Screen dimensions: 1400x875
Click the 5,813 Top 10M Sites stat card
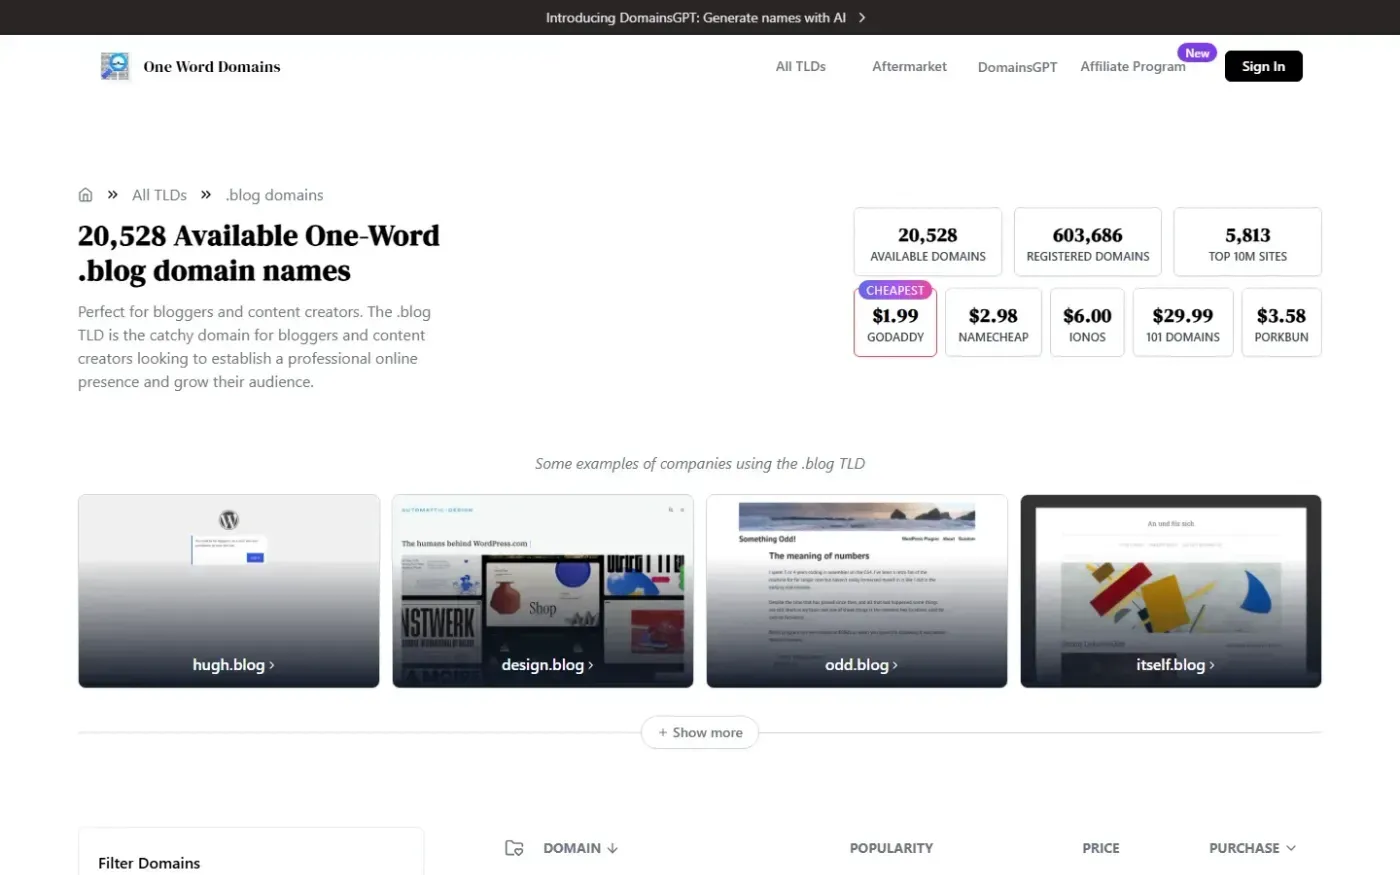tap(1248, 242)
